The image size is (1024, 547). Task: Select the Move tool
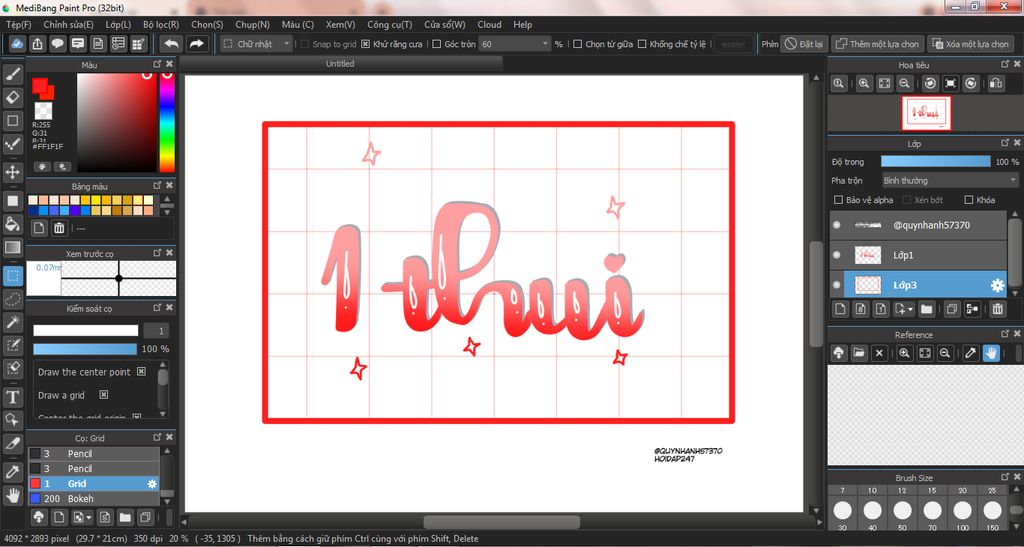(12, 172)
